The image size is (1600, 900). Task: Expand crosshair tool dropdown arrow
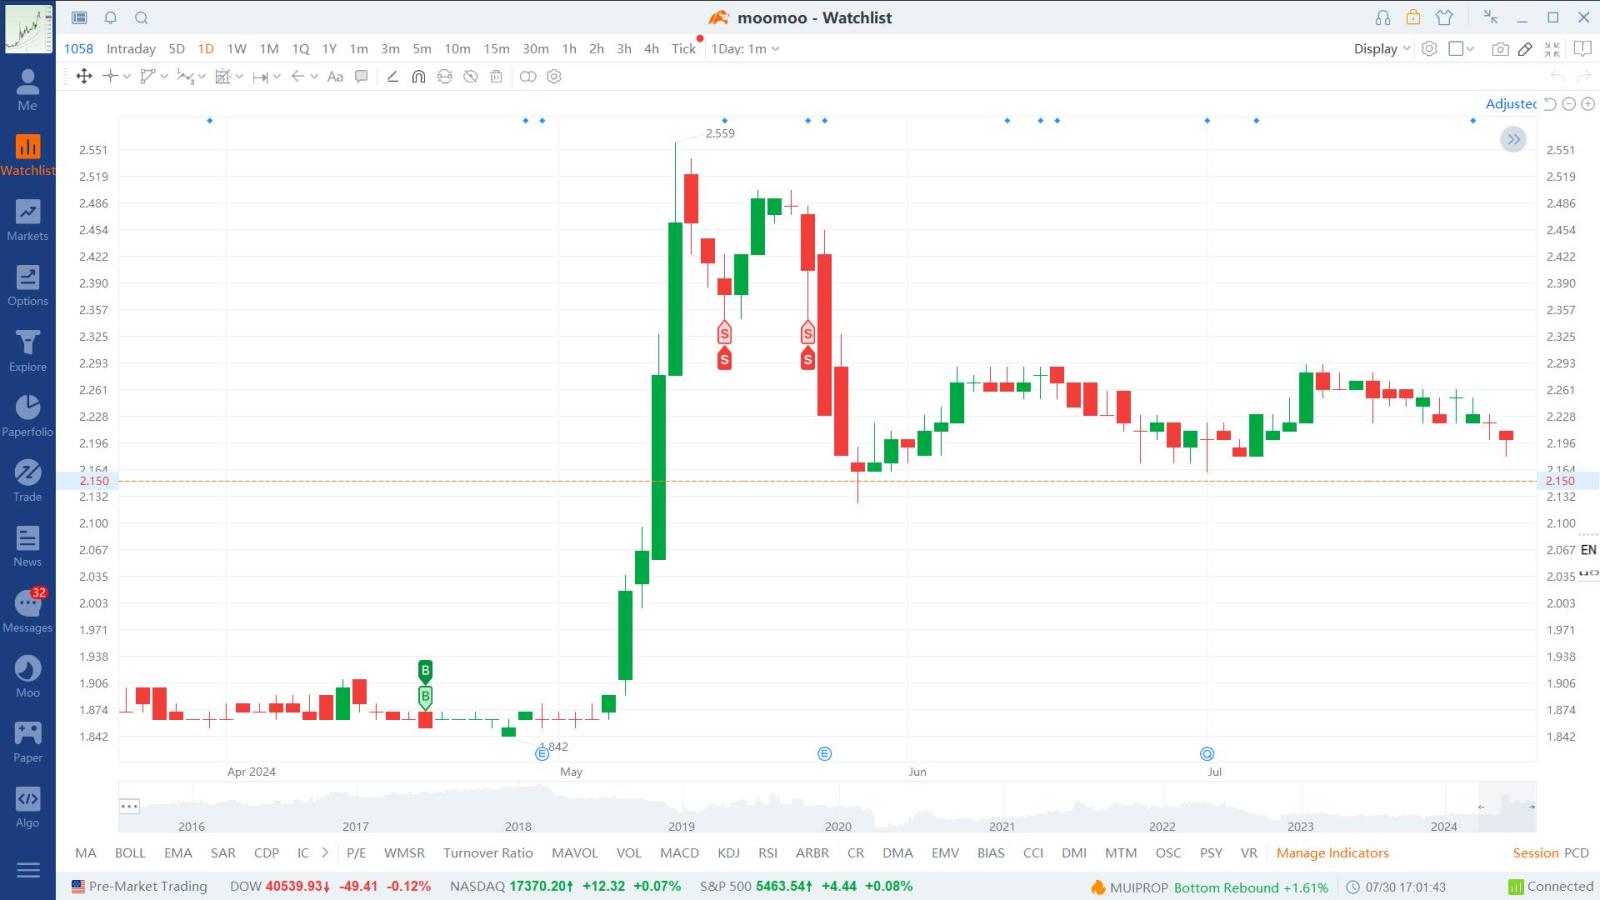pyautogui.click(x=127, y=76)
